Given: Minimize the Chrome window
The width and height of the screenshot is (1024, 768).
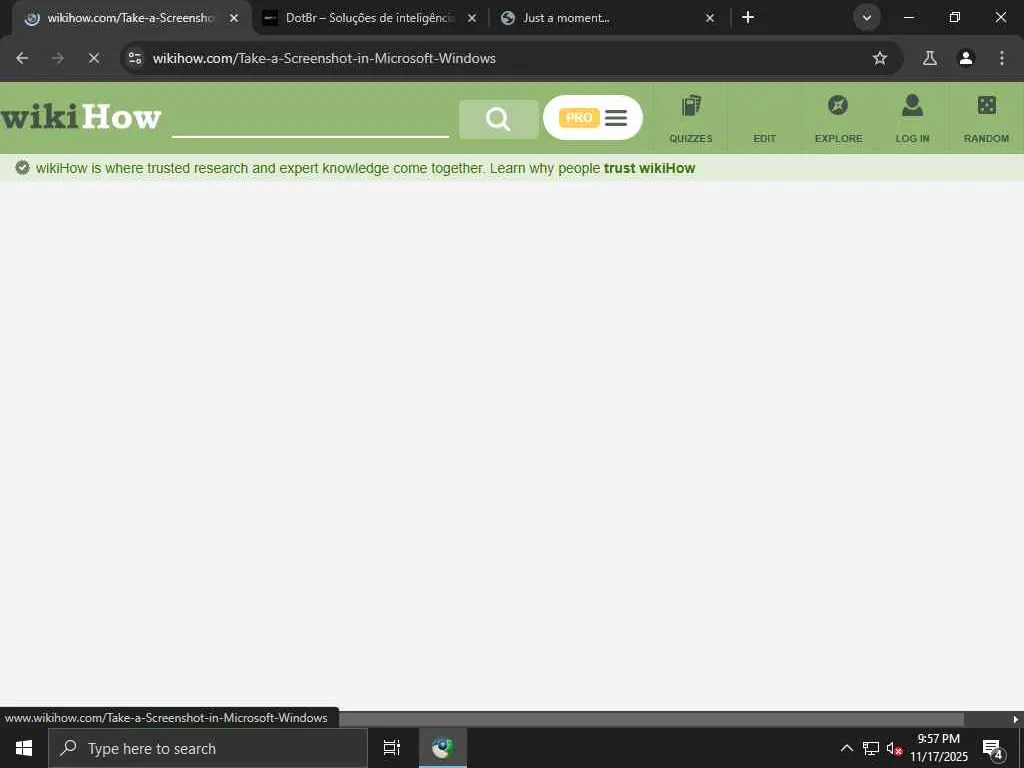Looking at the screenshot, I should click(908, 18).
